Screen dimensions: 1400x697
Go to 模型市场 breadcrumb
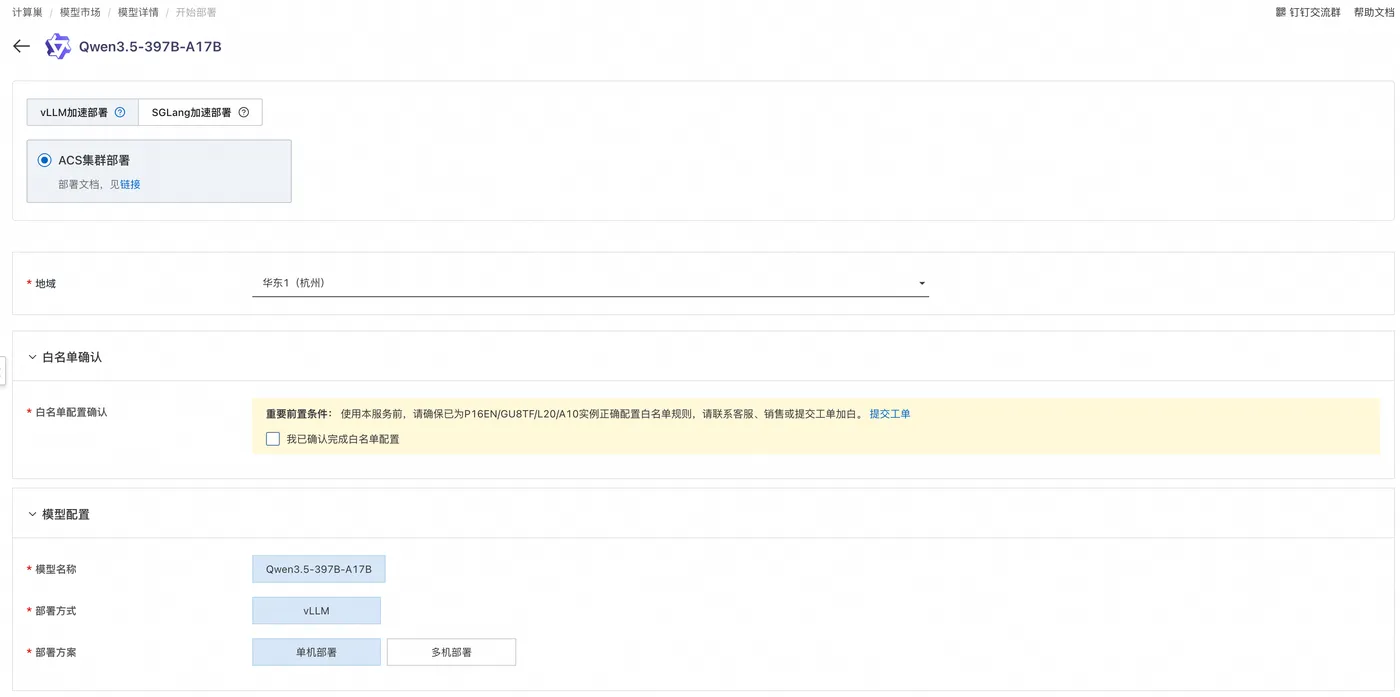[80, 13]
